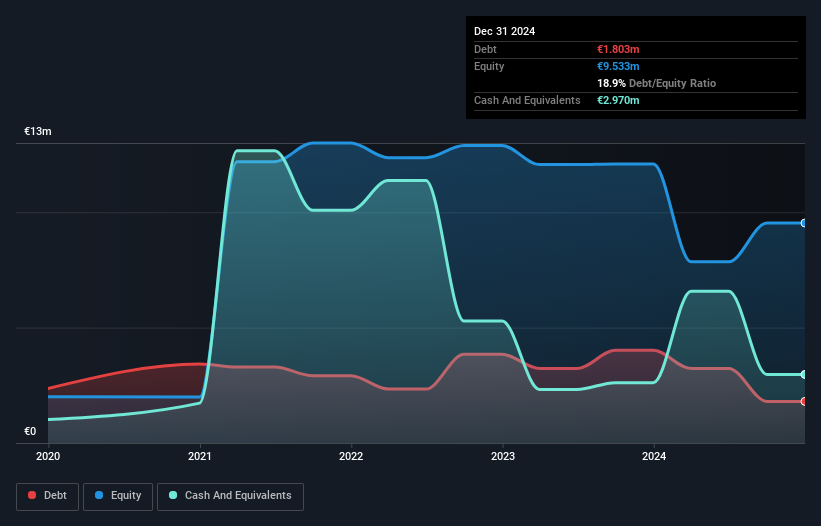Viewport: 821px width, 526px height.
Task: Click the €2.970m cash value
Action: tap(618, 100)
